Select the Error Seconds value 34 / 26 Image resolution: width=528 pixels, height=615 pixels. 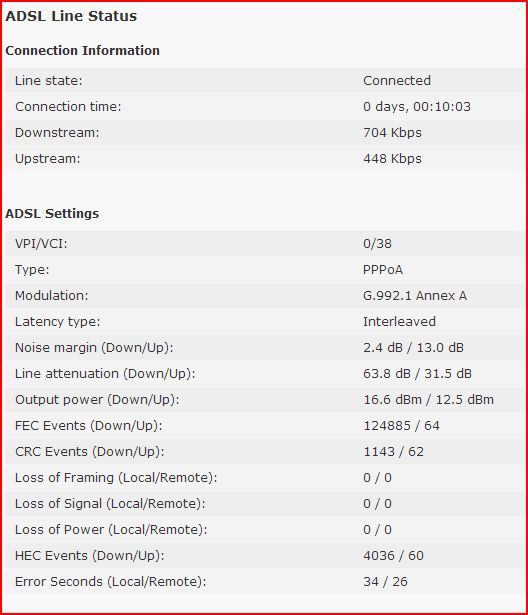[x=385, y=582]
